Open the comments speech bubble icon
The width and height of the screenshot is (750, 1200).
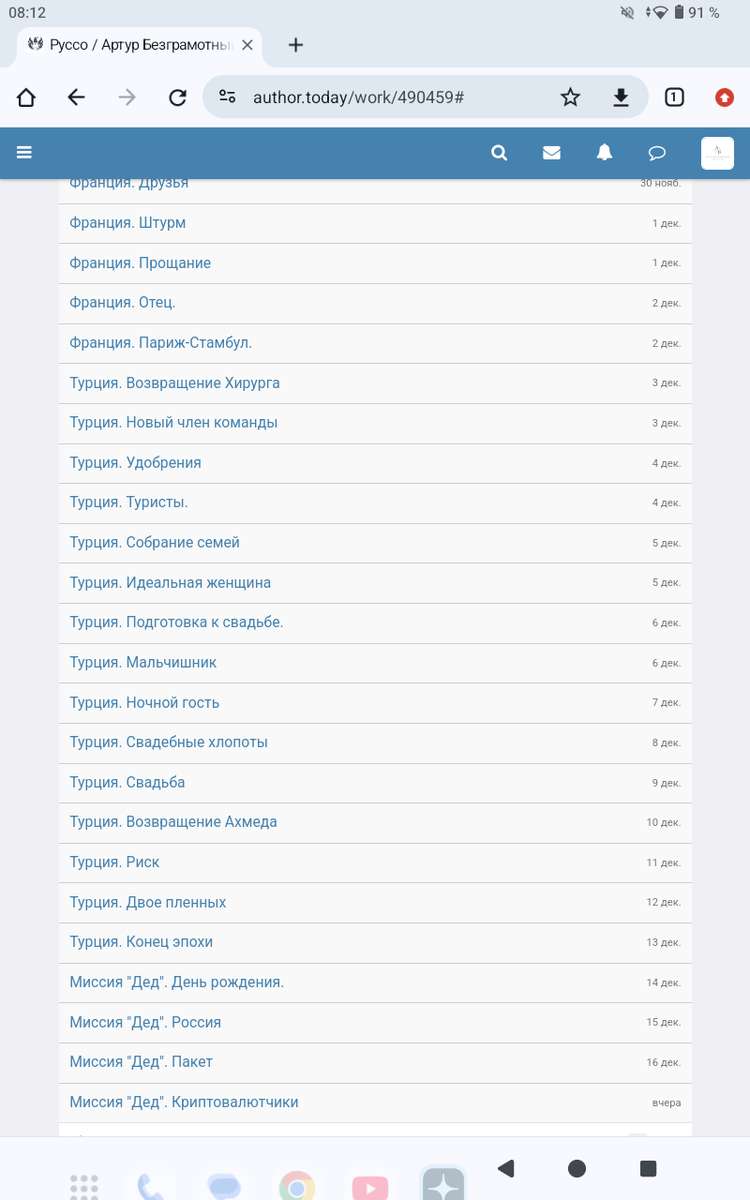[x=657, y=153]
